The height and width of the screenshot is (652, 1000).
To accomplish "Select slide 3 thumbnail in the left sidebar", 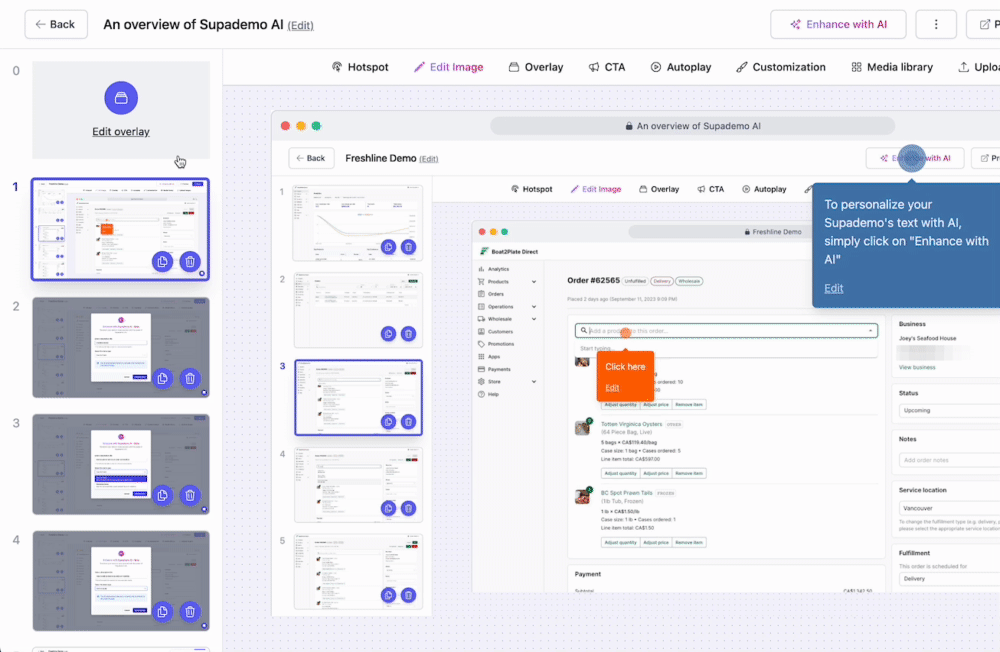I will pyautogui.click(x=121, y=464).
